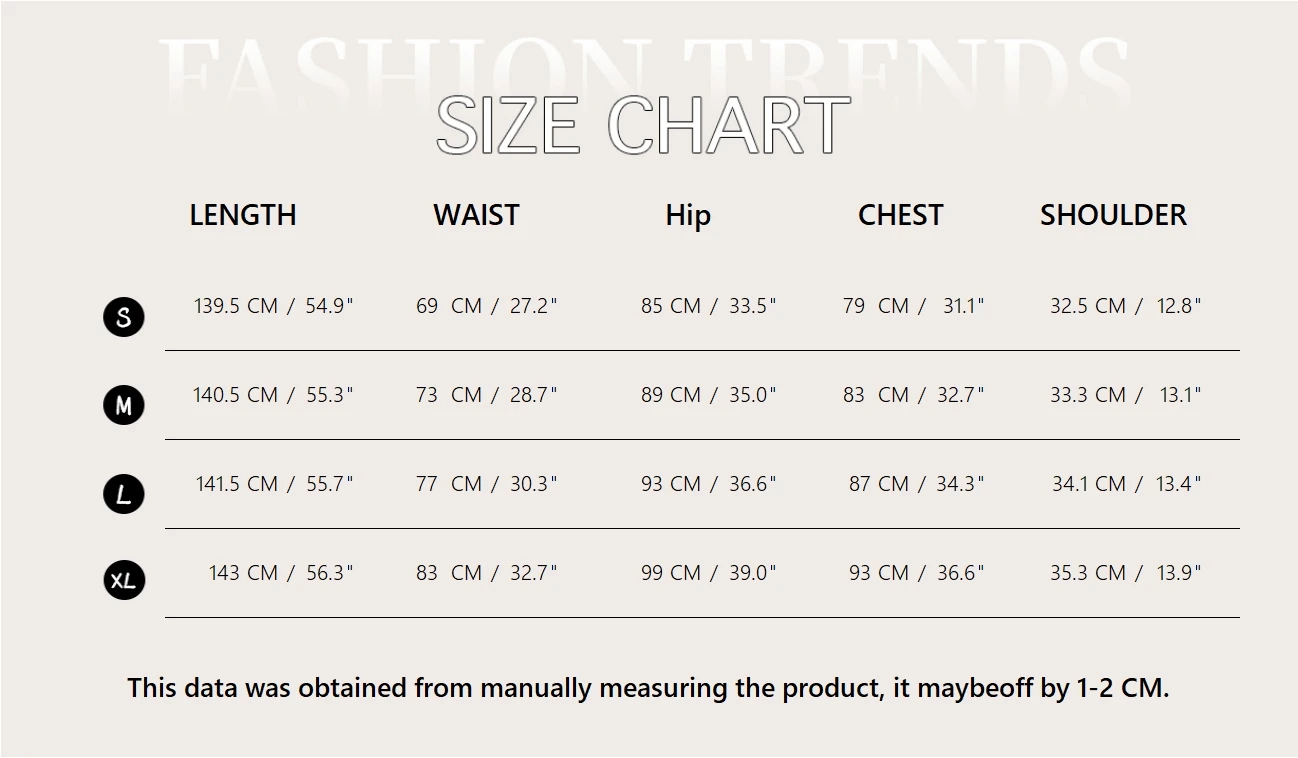Select the black XL size badge
This screenshot has height=758, width=1298.
(x=124, y=580)
